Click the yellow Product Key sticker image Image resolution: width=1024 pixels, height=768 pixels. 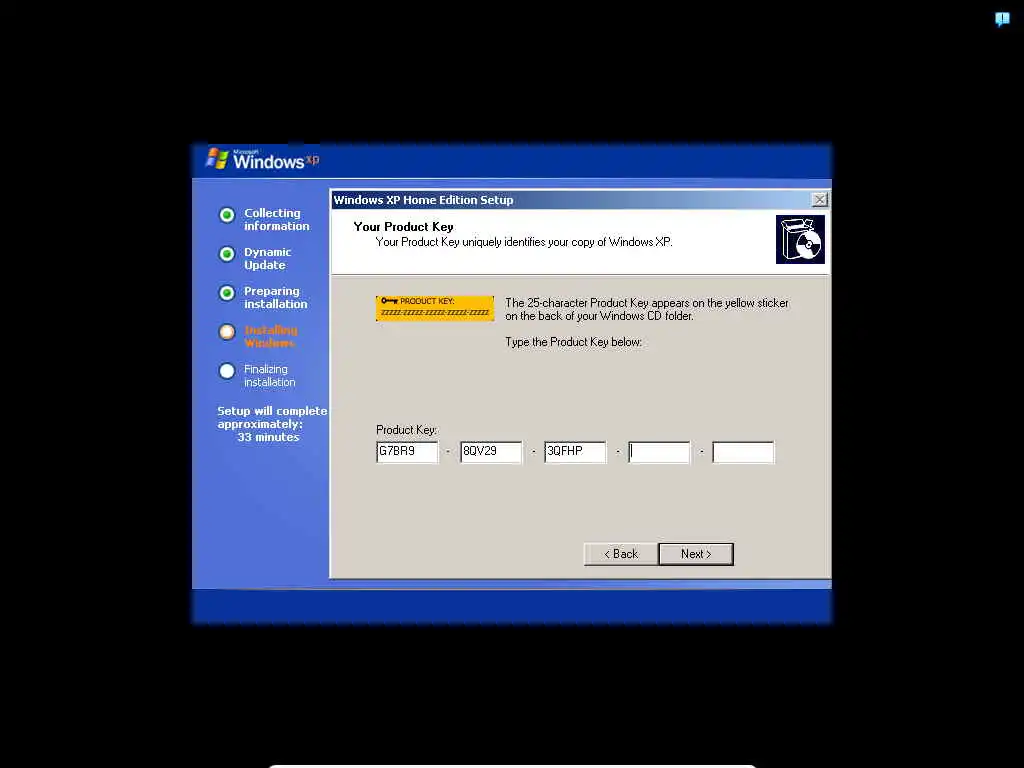point(435,308)
